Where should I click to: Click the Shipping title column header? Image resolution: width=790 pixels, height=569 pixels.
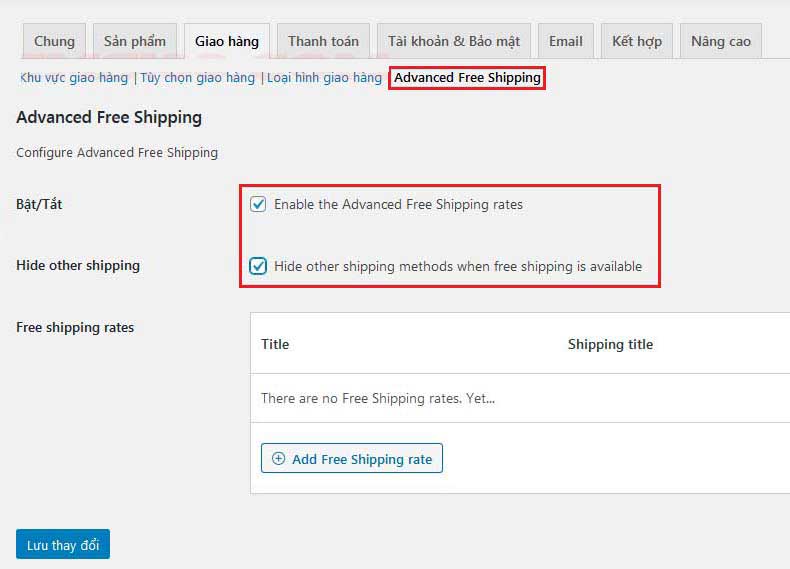[x=610, y=344]
